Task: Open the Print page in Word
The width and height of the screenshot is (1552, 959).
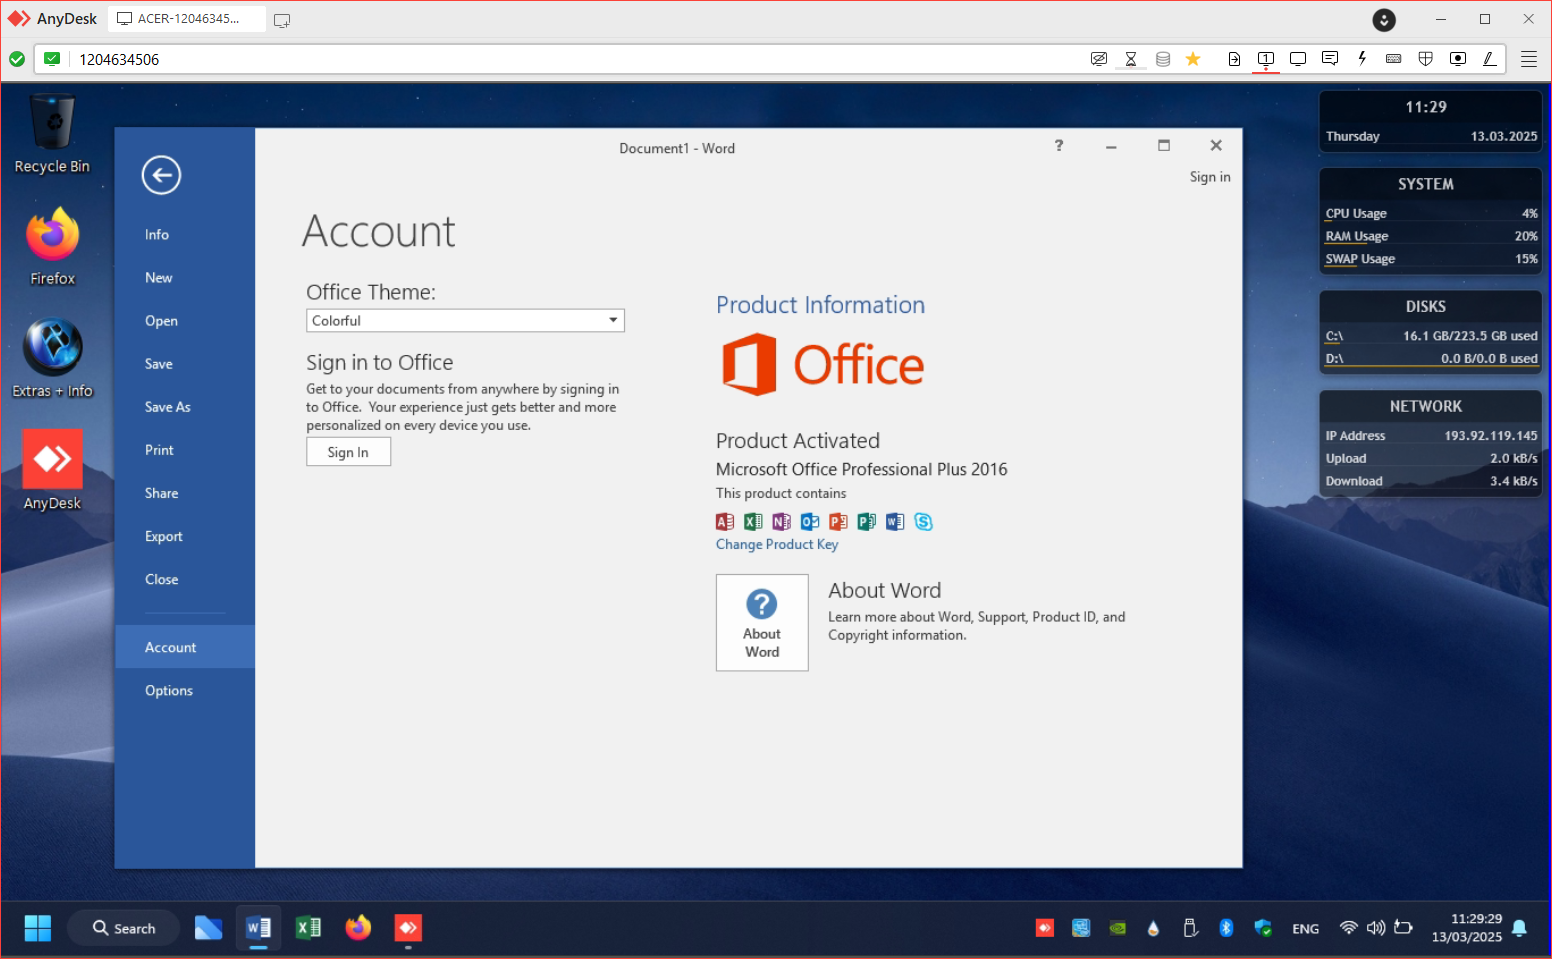Action: [x=159, y=449]
